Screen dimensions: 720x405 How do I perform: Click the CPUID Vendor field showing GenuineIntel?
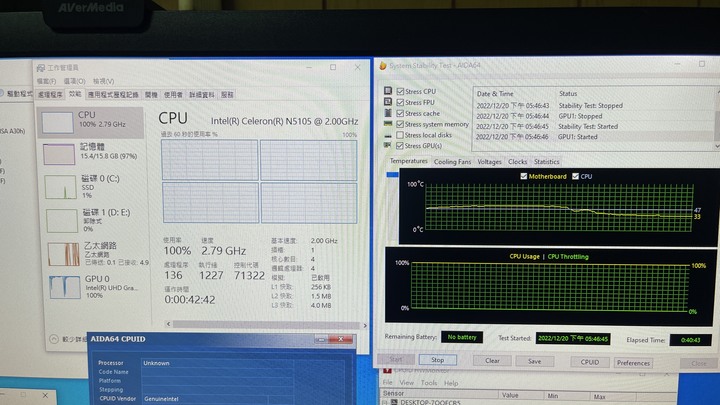coord(205,399)
